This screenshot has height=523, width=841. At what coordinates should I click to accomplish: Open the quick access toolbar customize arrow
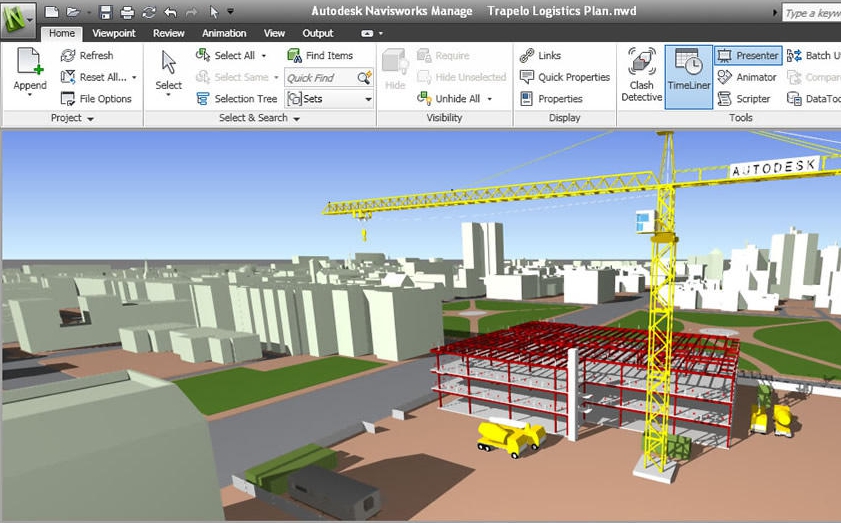pyautogui.click(x=231, y=11)
